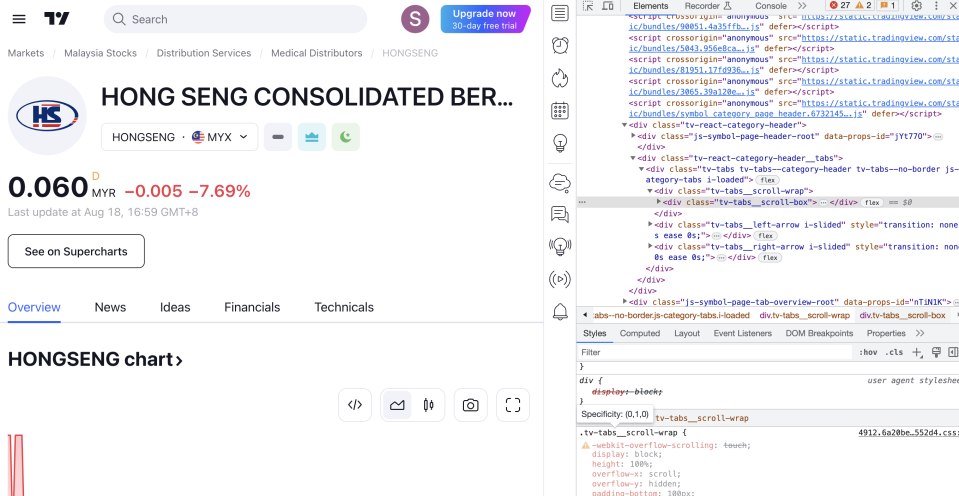Collapse the tv-react-category-header__tabs div node

[633, 158]
